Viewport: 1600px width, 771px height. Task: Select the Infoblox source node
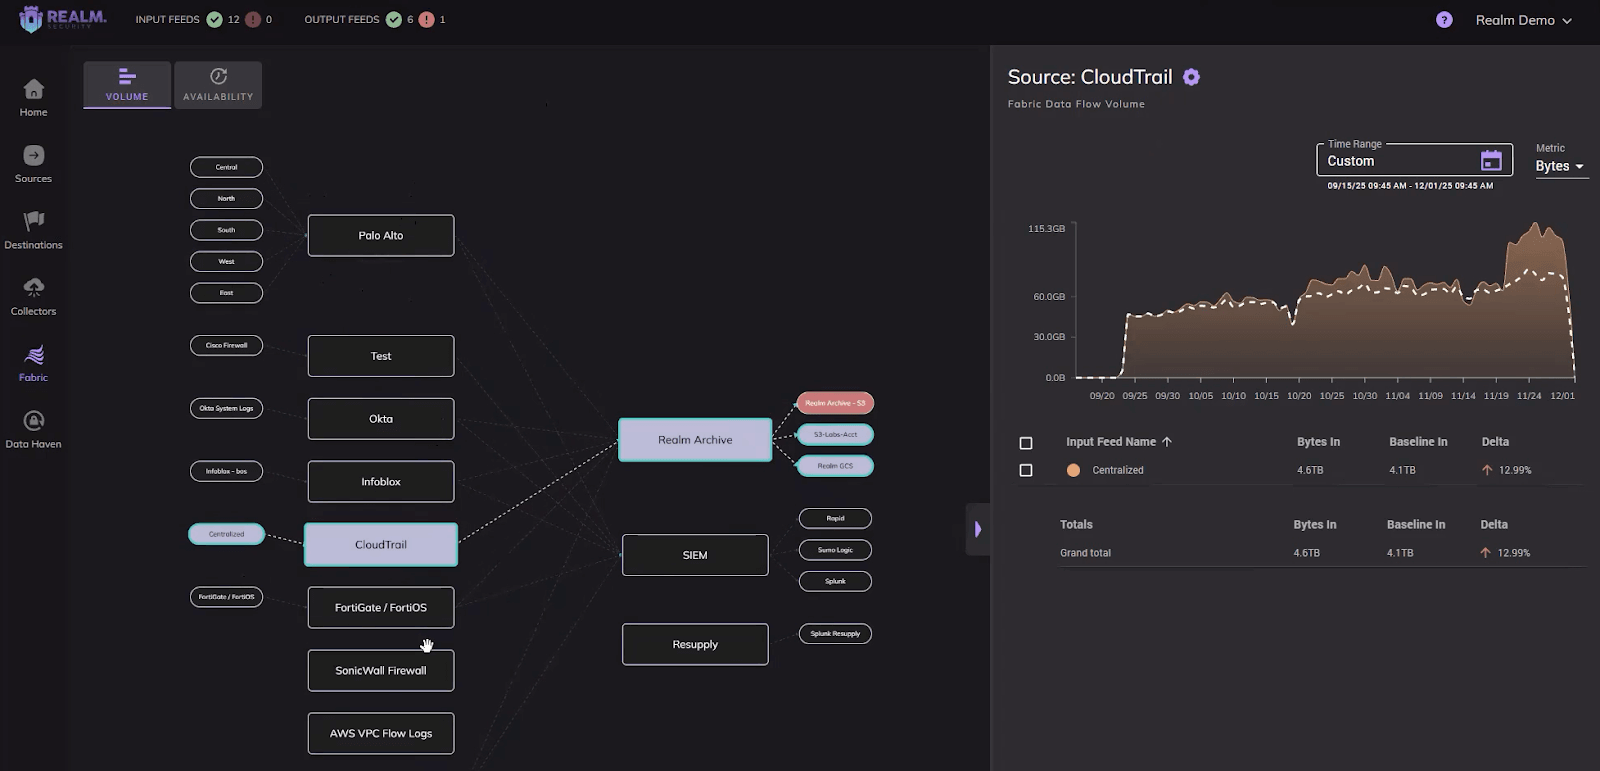pos(381,482)
